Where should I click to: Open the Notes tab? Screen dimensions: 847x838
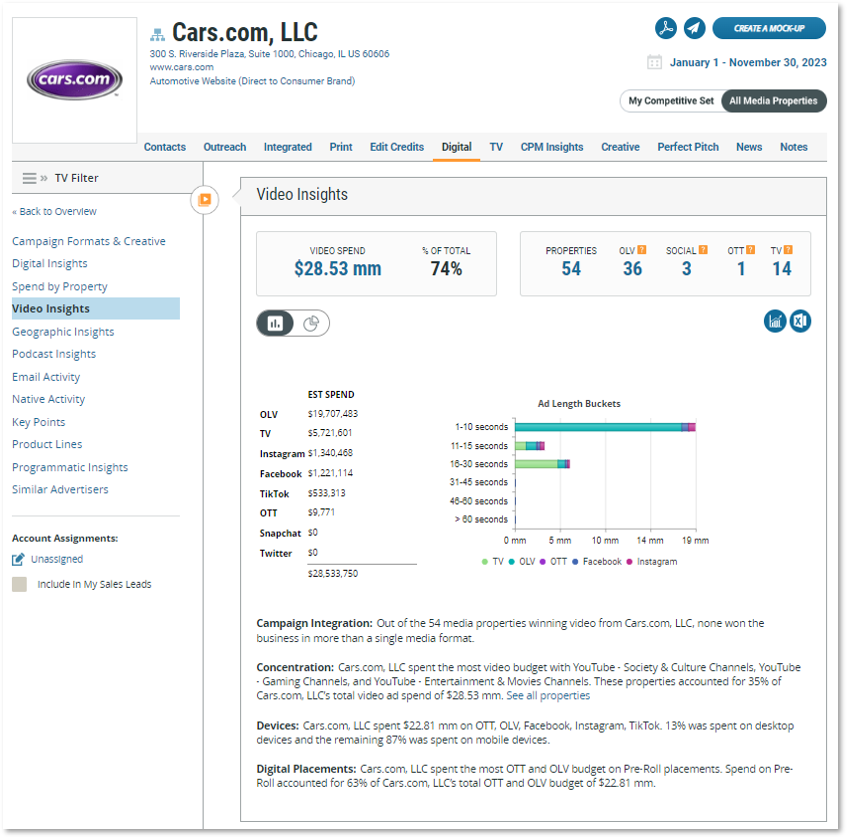click(793, 147)
